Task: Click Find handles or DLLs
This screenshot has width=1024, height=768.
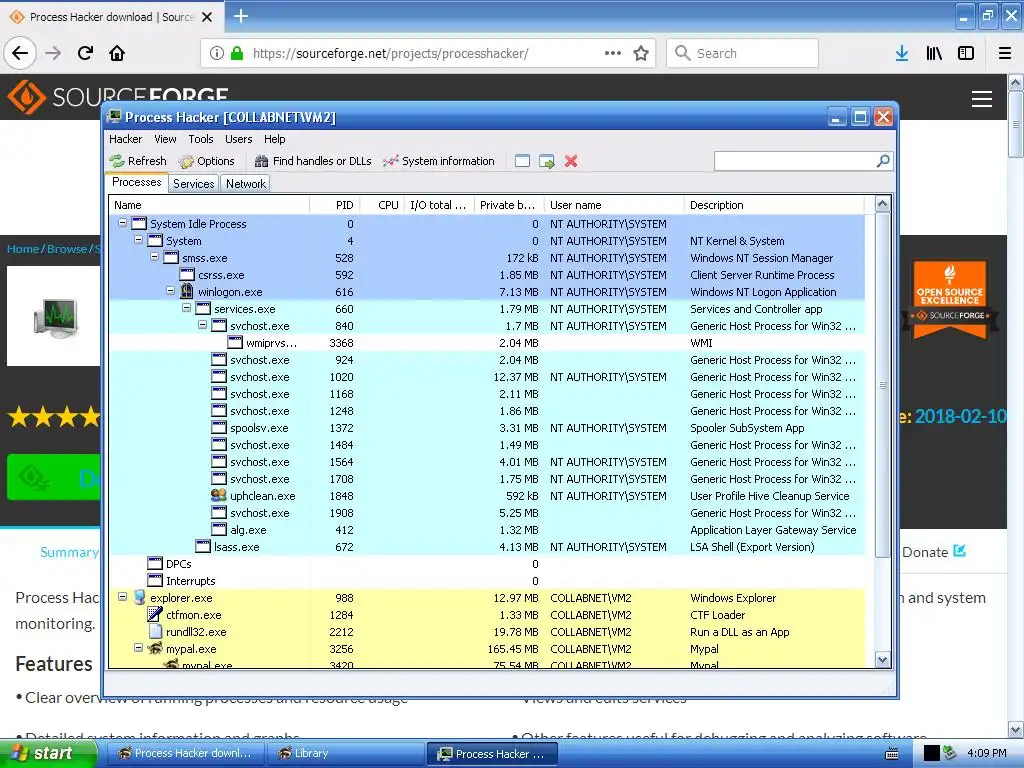Action: 313,161
